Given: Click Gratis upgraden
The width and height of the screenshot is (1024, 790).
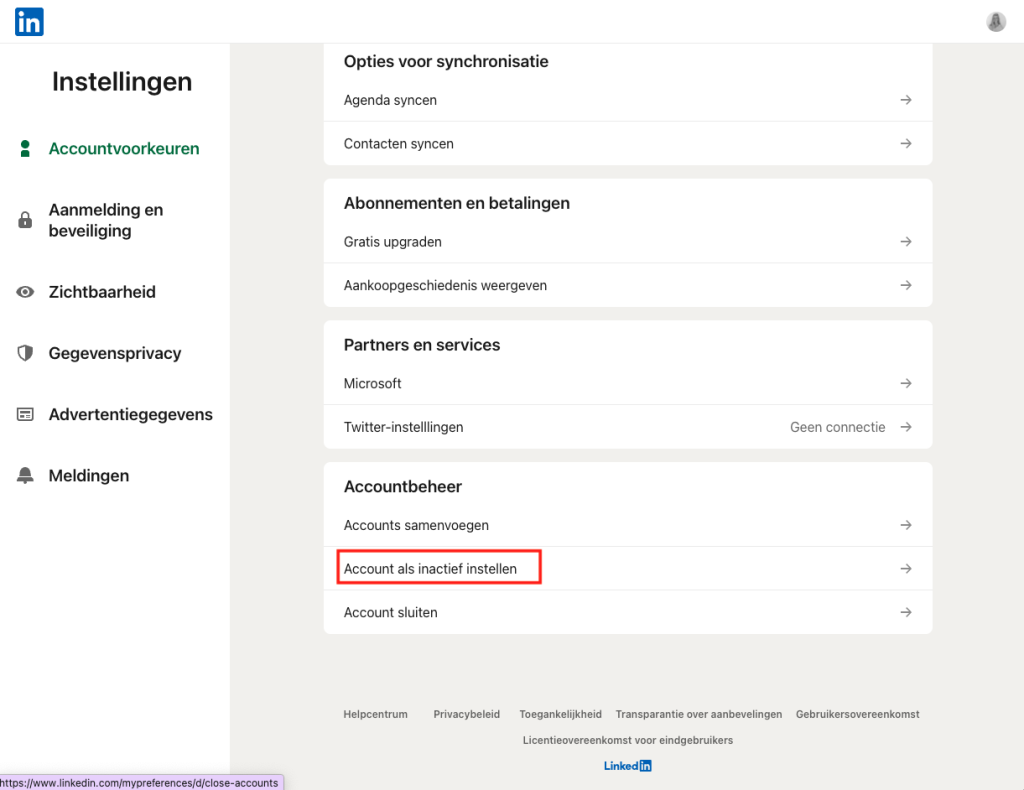Looking at the screenshot, I should pyautogui.click(x=393, y=242).
